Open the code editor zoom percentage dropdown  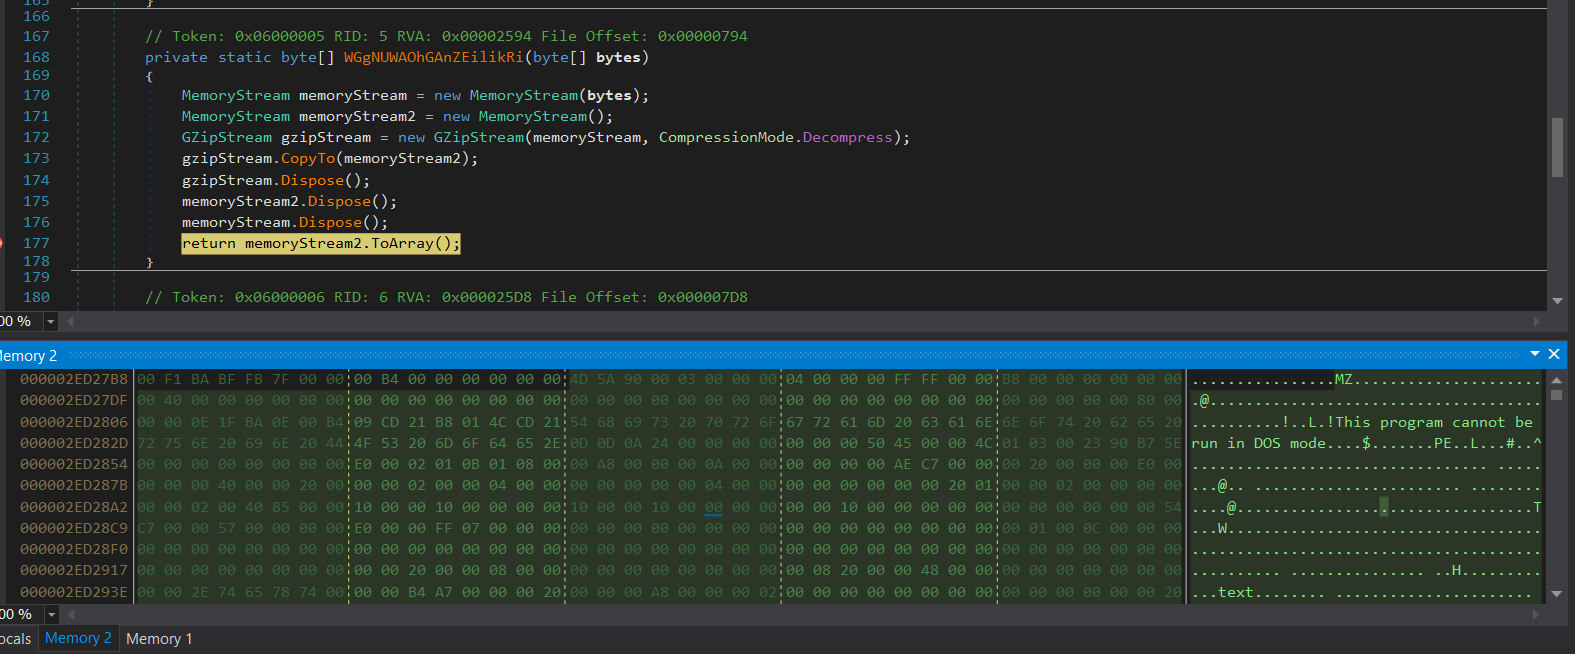[x=50, y=322]
